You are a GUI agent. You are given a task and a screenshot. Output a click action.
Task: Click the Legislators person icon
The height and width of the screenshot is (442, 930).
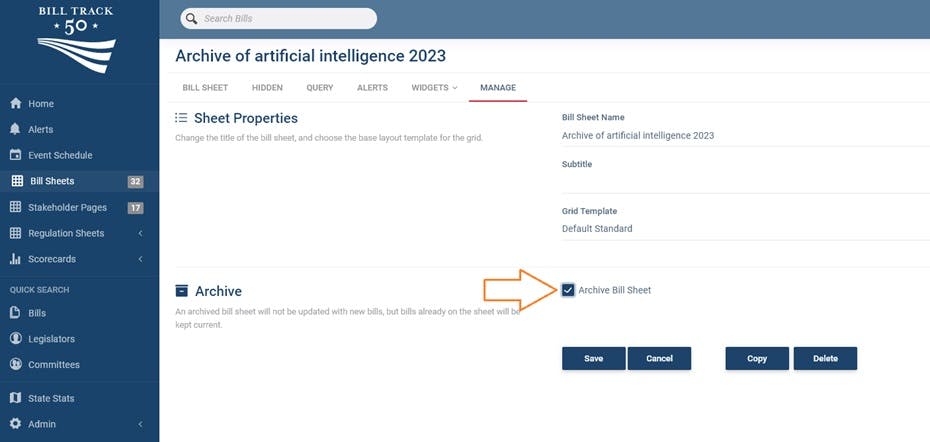click(15, 339)
